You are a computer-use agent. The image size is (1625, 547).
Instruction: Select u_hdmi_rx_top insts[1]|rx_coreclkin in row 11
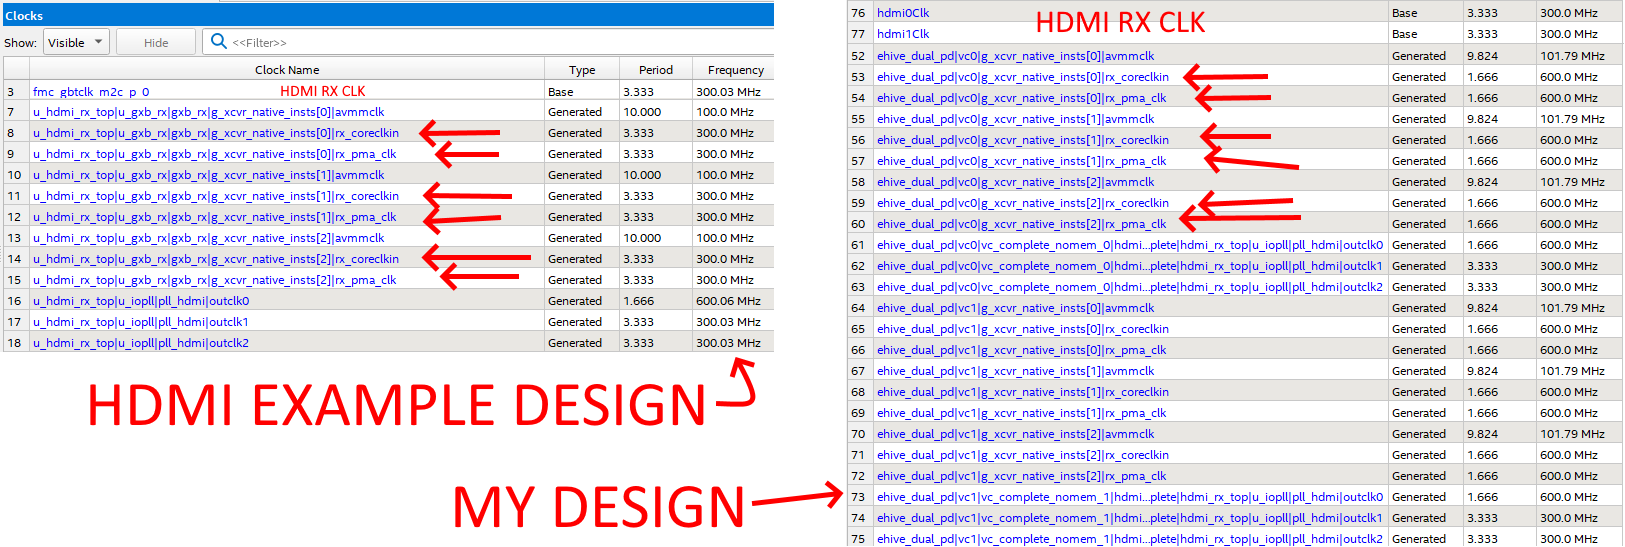(216, 196)
